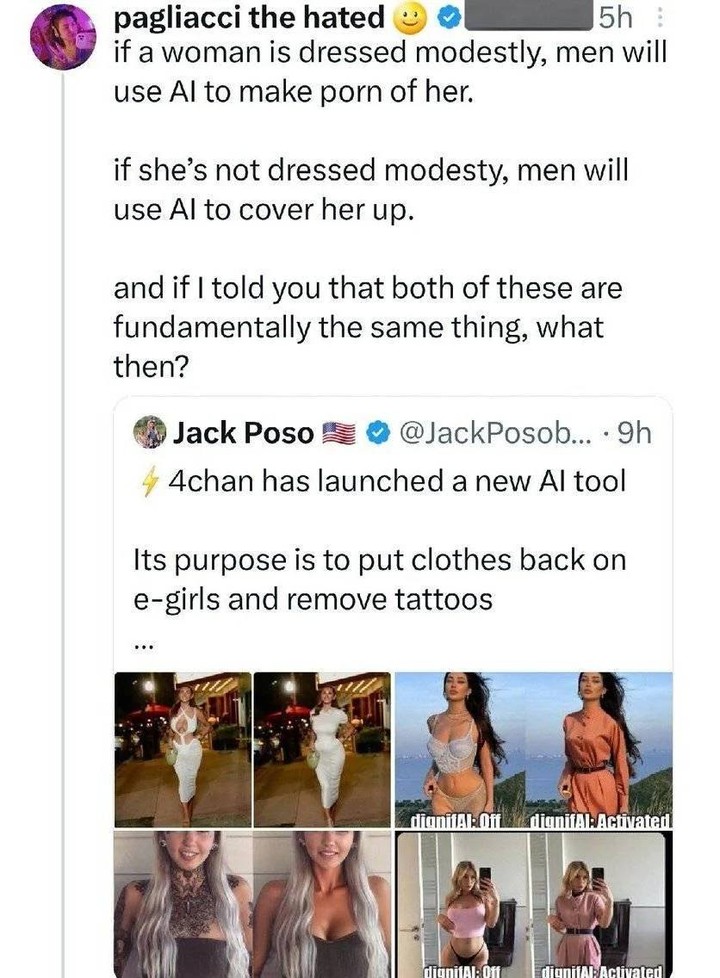
Task: Click Jack Poso's small avatar in quoted post
Action: (149, 432)
